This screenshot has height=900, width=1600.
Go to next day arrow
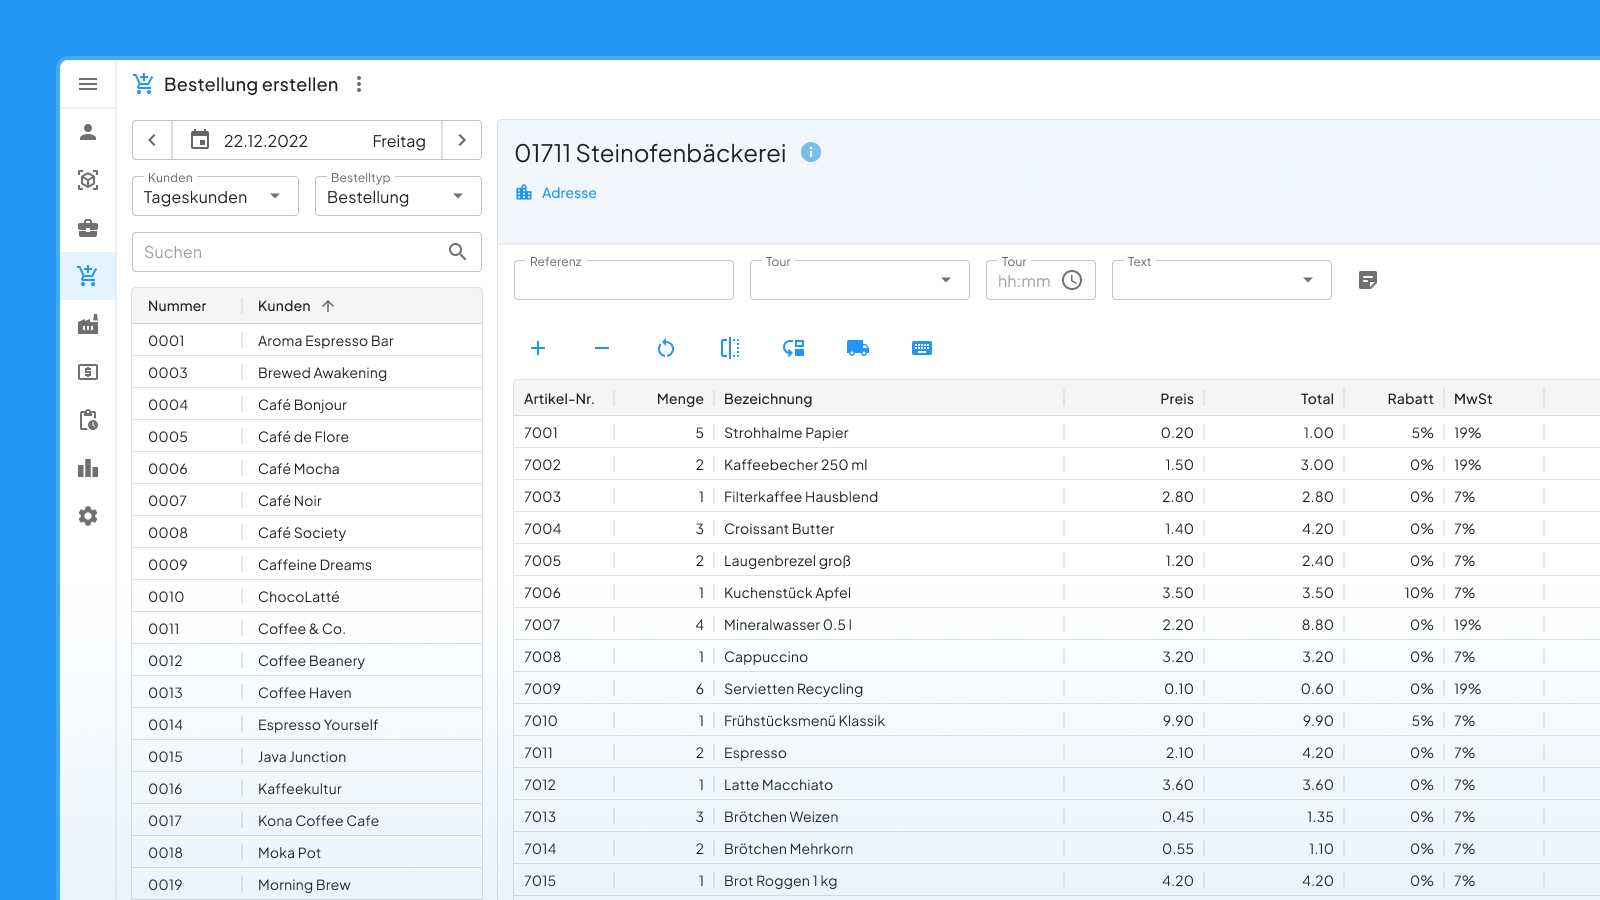coord(462,140)
